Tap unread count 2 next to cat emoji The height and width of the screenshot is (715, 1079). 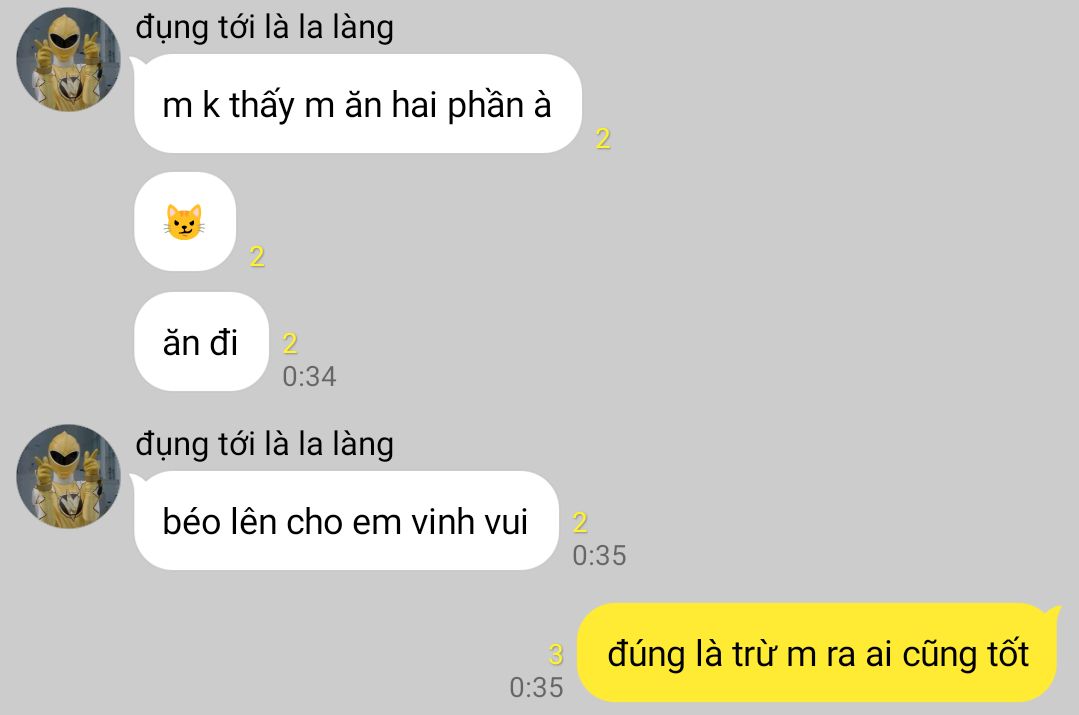[257, 257]
